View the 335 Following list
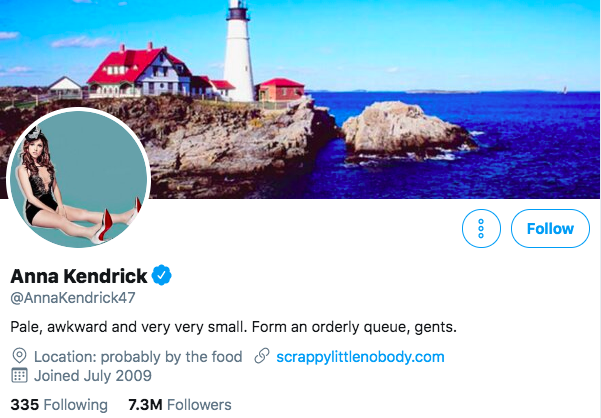Viewport: 601px width, 418px height. tap(58, 405)
